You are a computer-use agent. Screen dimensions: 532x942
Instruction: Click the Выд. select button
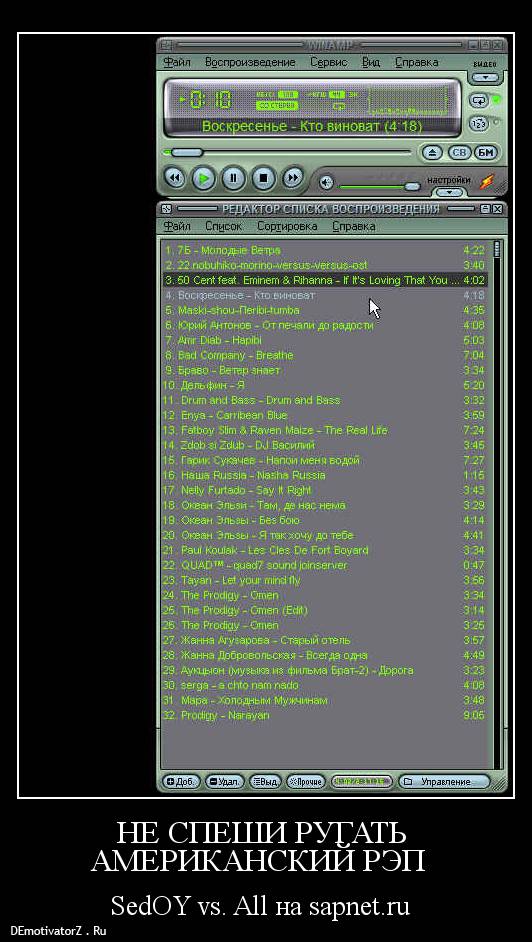(265, 782)
